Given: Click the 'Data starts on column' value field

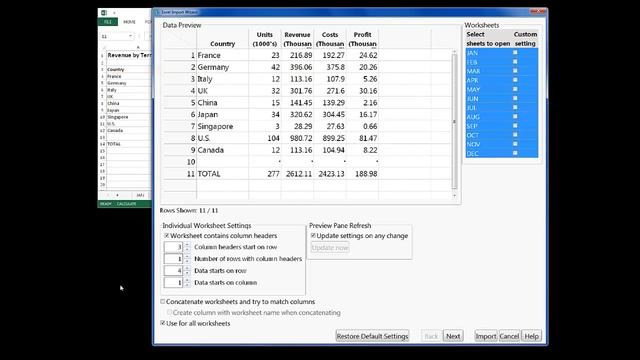Looking at the screenshot, I should [x=173, y=282].
